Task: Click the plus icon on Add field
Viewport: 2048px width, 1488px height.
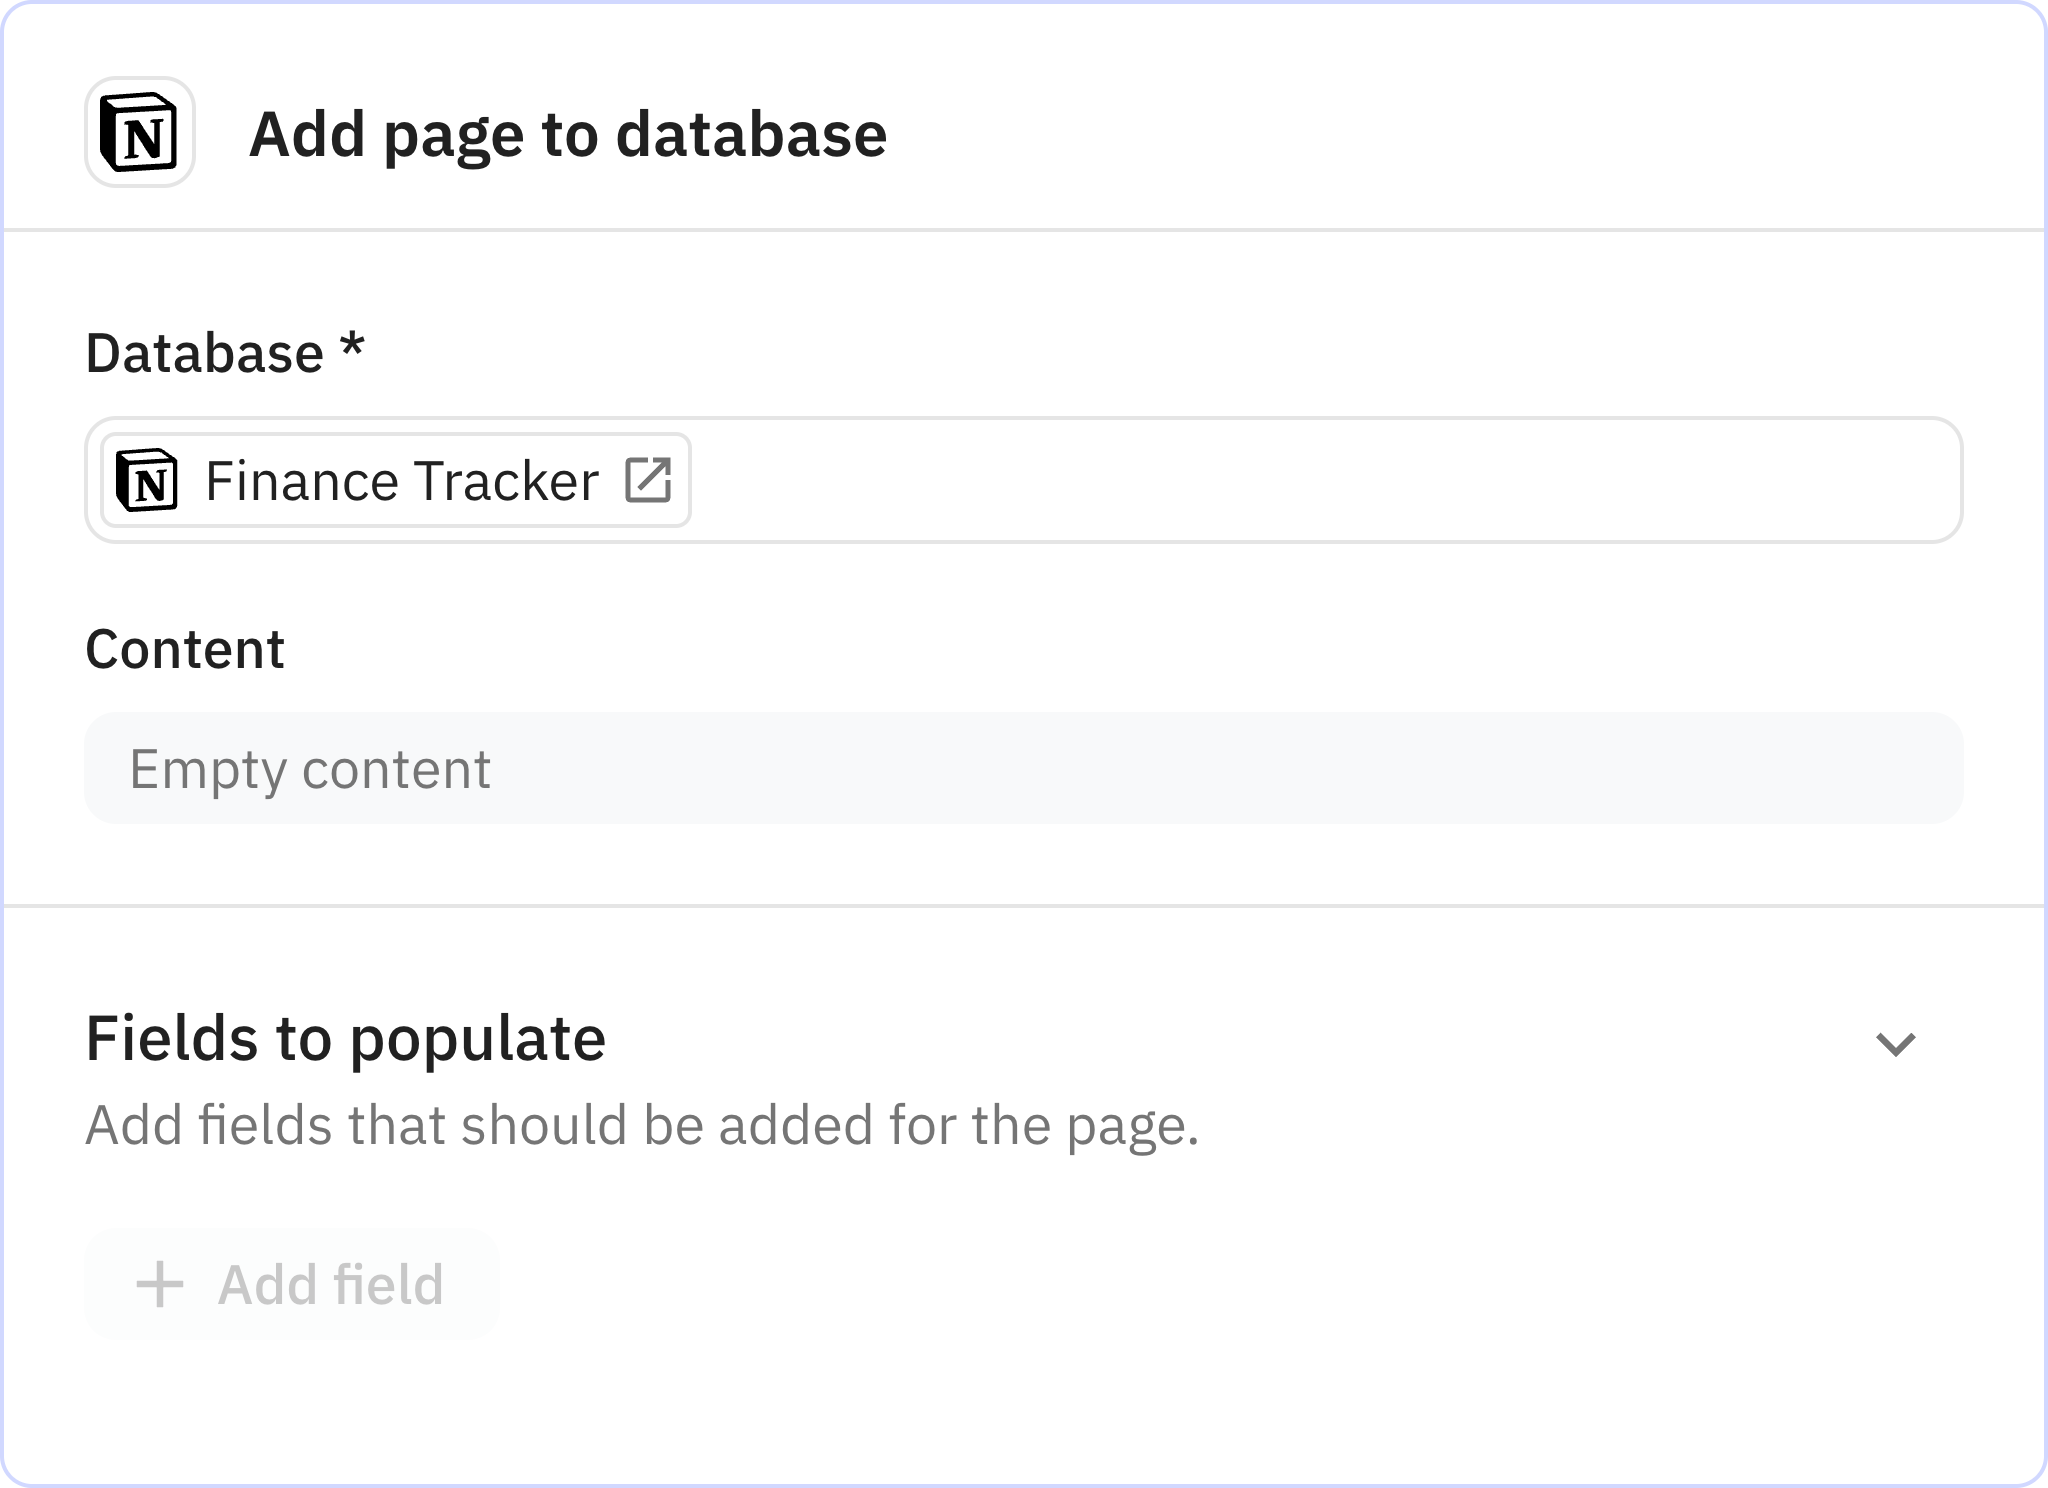Action: pos(160,1286)
